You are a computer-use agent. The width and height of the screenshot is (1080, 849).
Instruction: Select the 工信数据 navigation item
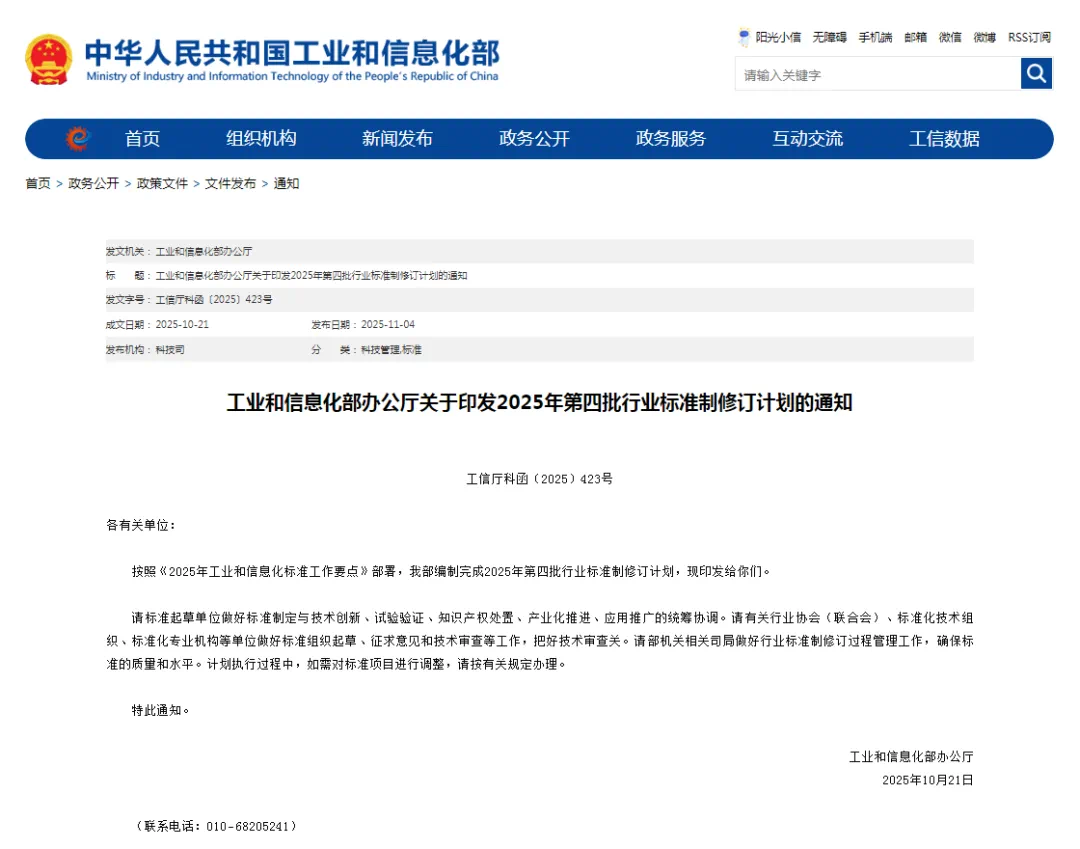point(944,139)
